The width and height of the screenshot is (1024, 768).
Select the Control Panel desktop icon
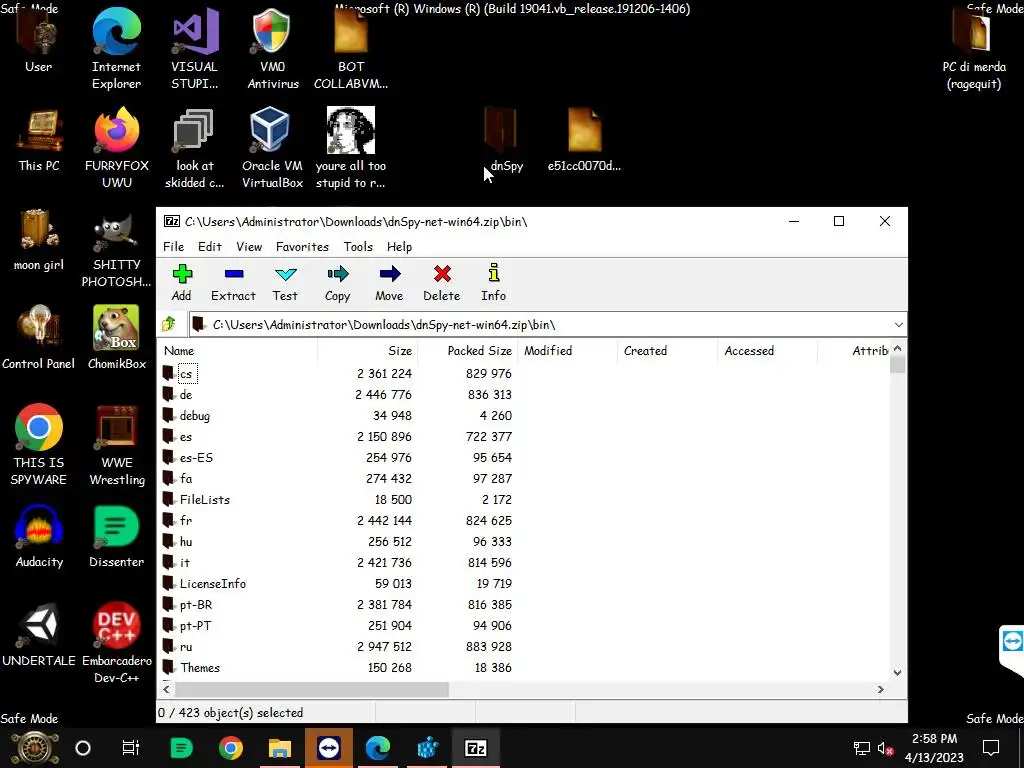[x=39, y=338]
